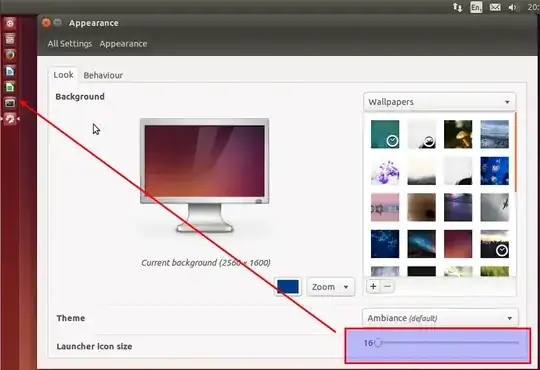The height and width of the screenshot is (370, 540).
Task: Click the Launcher icon size slider handle
Action: point(378,343)
